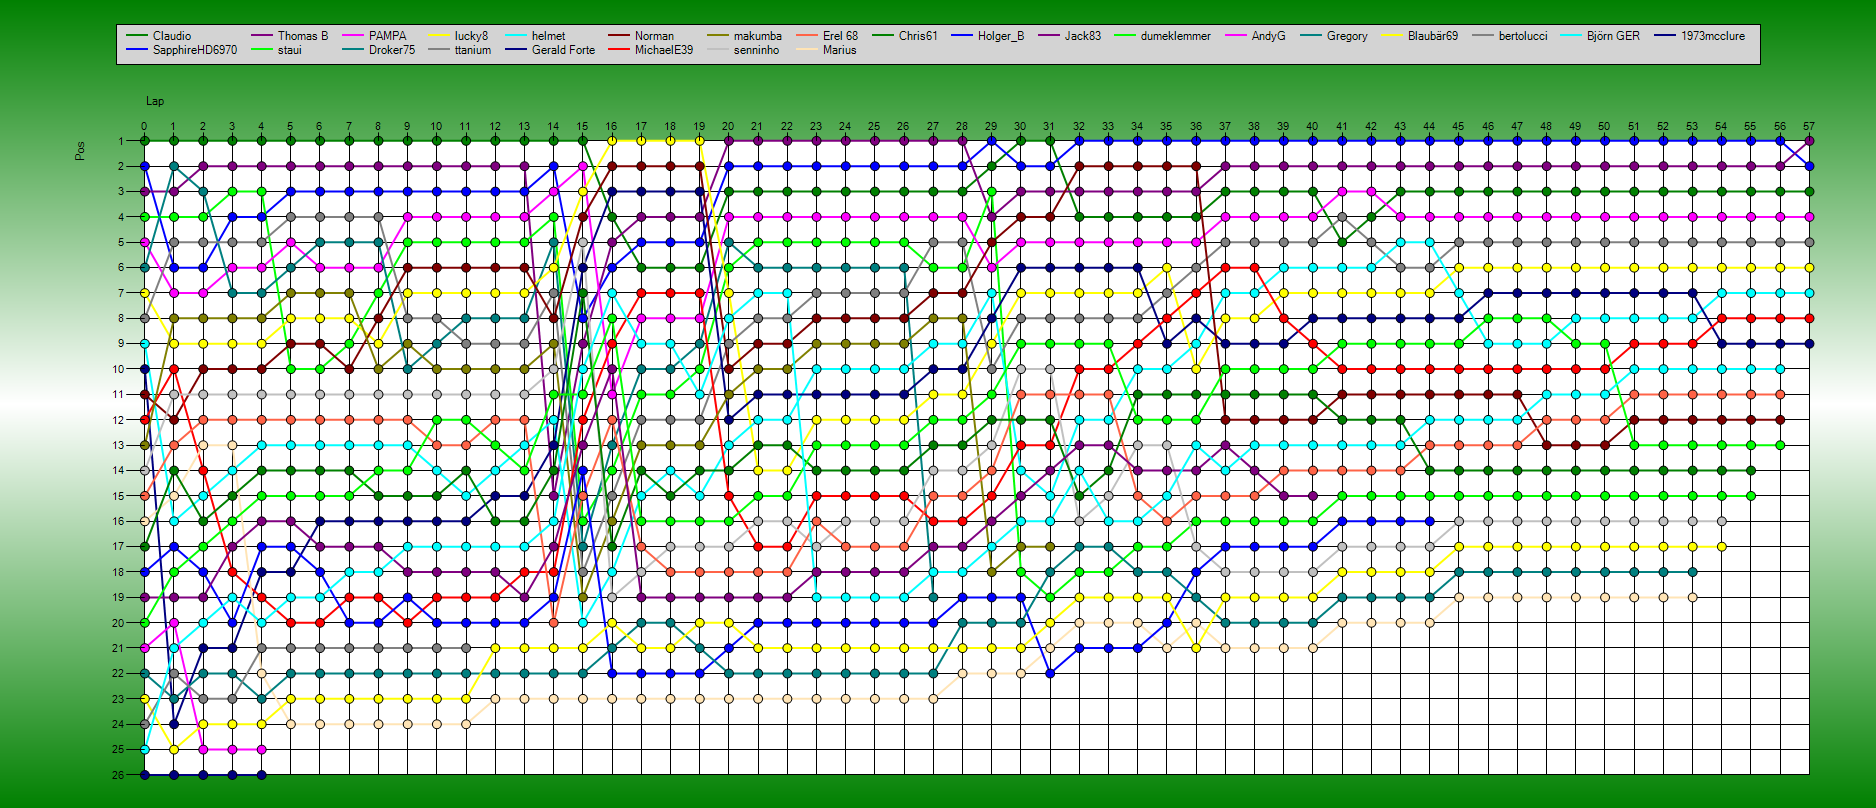Image resolution: width=1876 pixels, height=808 pixels.
Task: Click the Gerald Forte legend label
Action: coord(563,50)
